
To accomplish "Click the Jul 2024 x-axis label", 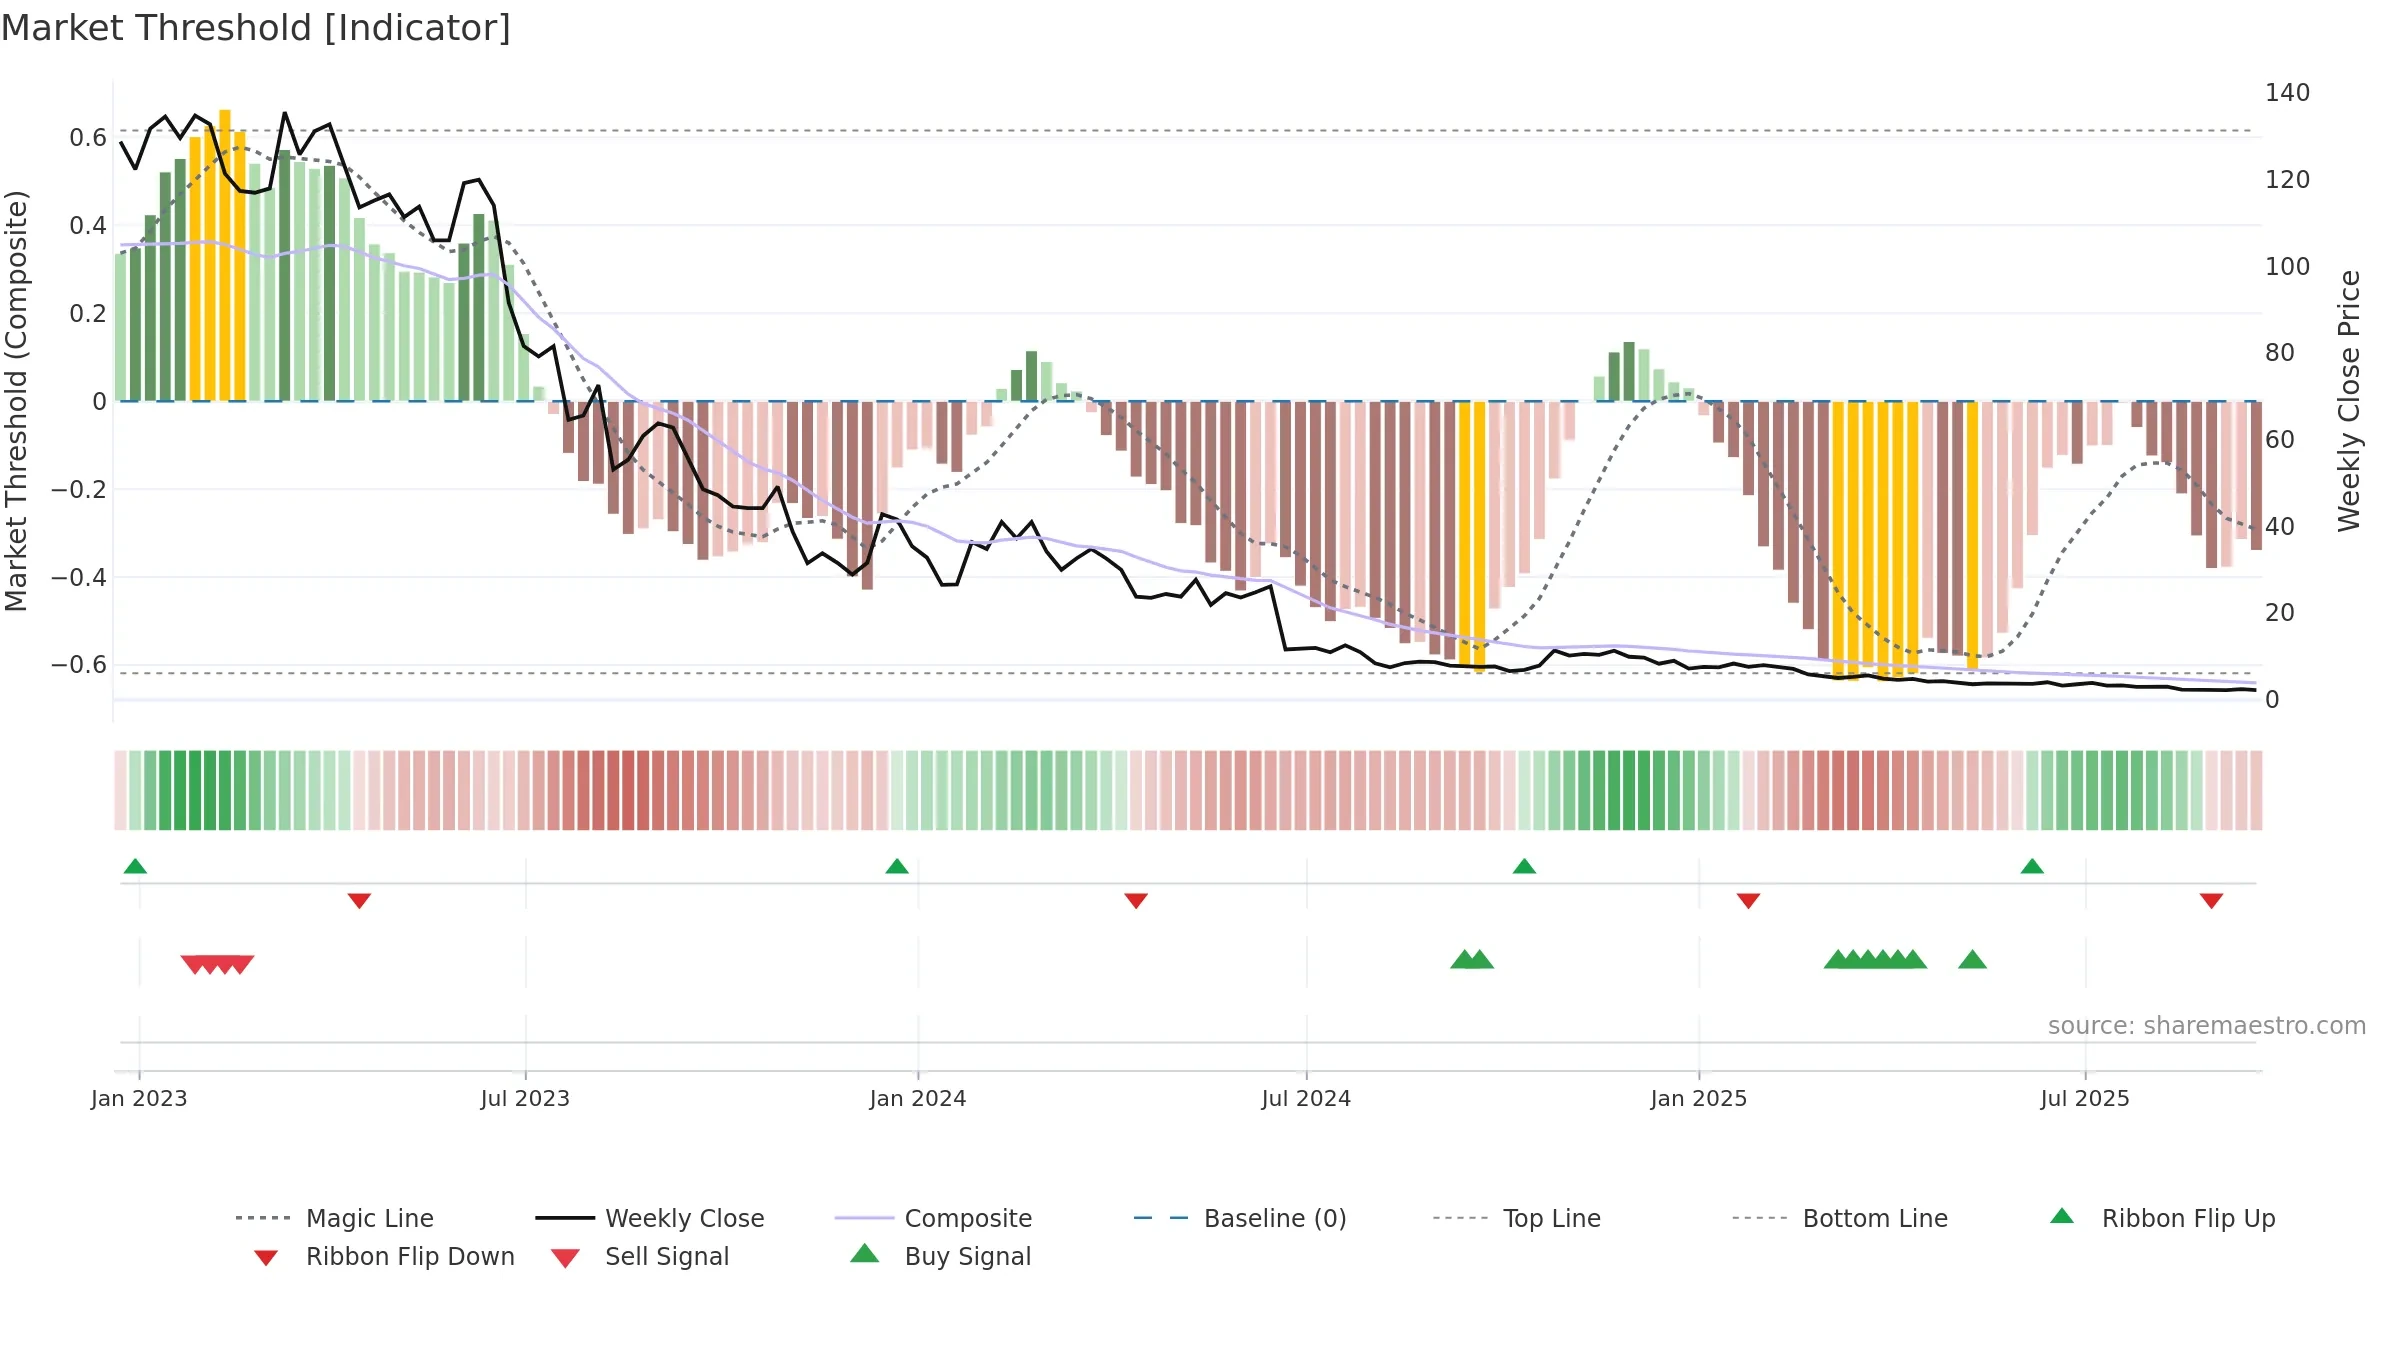I will tap(1306, 1098).
